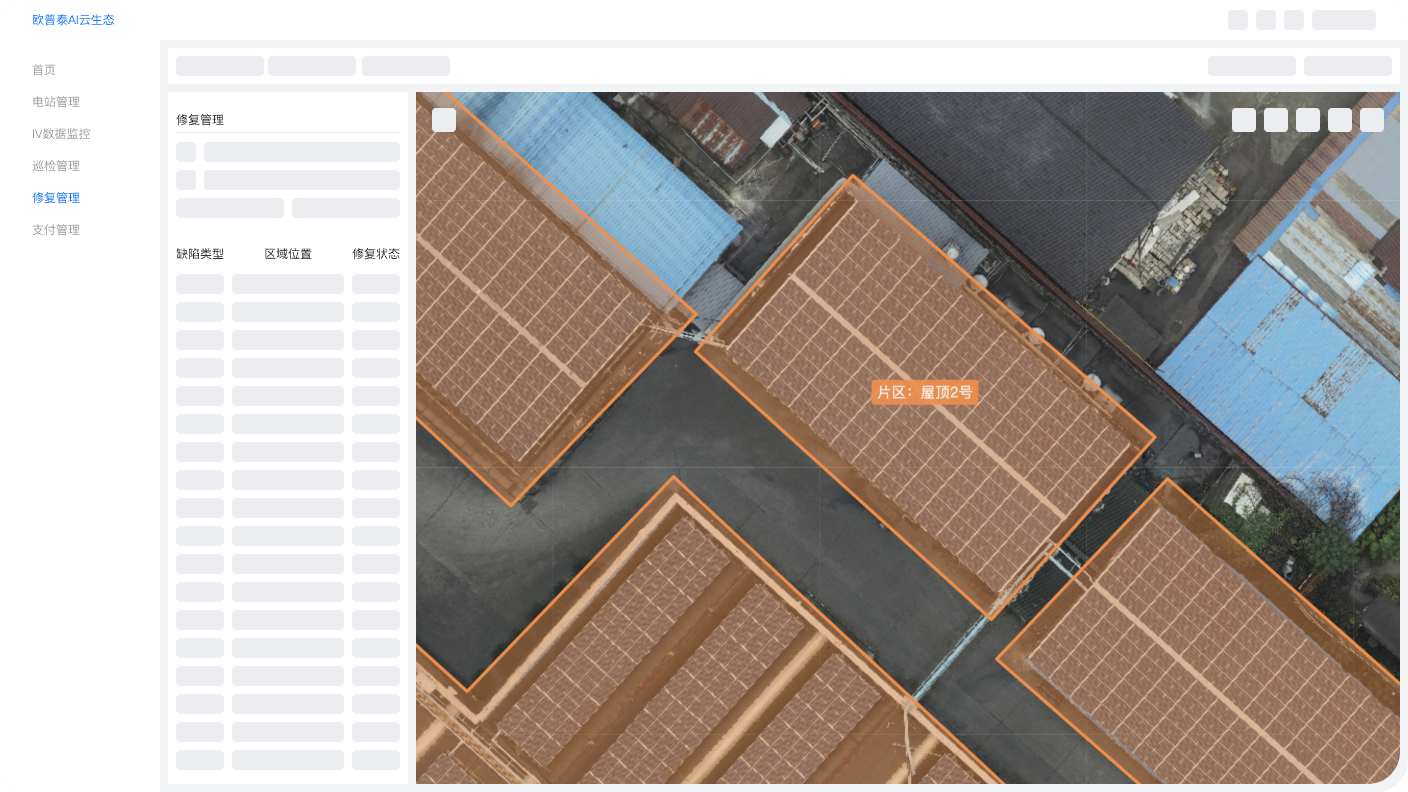Image resolution: width=1408 pixels, height=792 pixels.
Task: Click the rightmost square button in map's top-right toolbar
Action: 1372,120
